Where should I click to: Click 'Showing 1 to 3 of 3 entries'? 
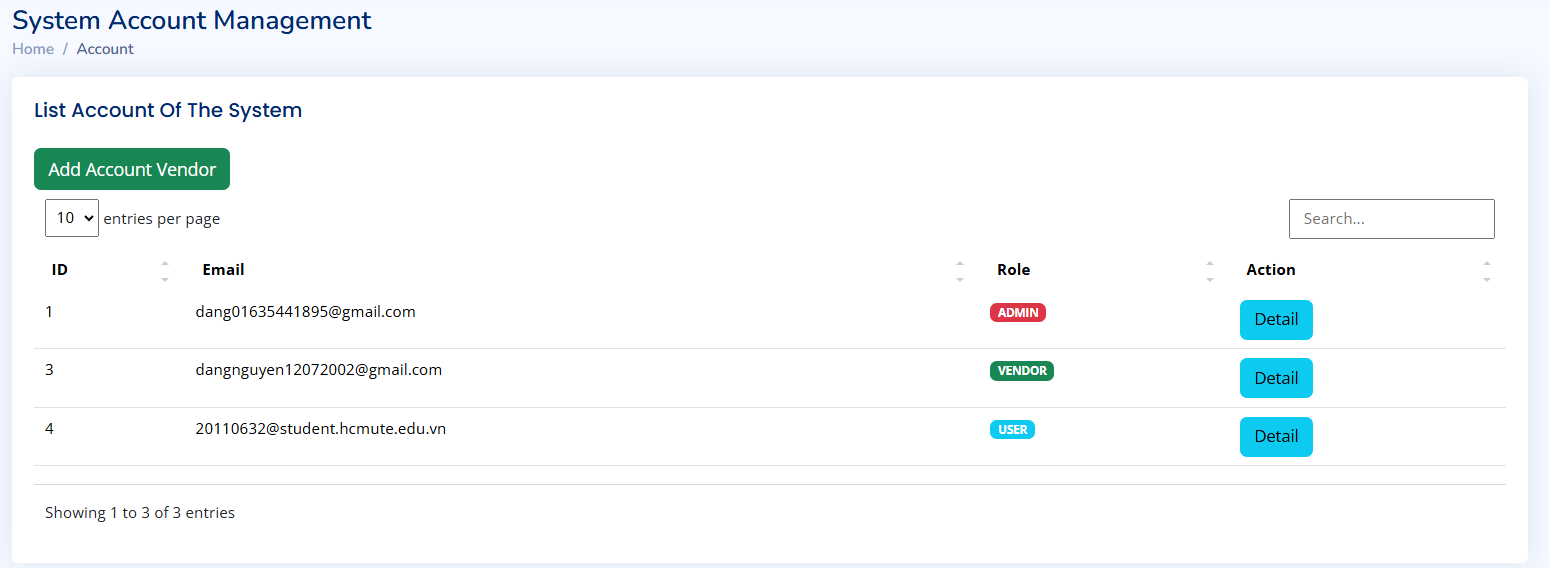pyautogui.click(x=140, y=513)
